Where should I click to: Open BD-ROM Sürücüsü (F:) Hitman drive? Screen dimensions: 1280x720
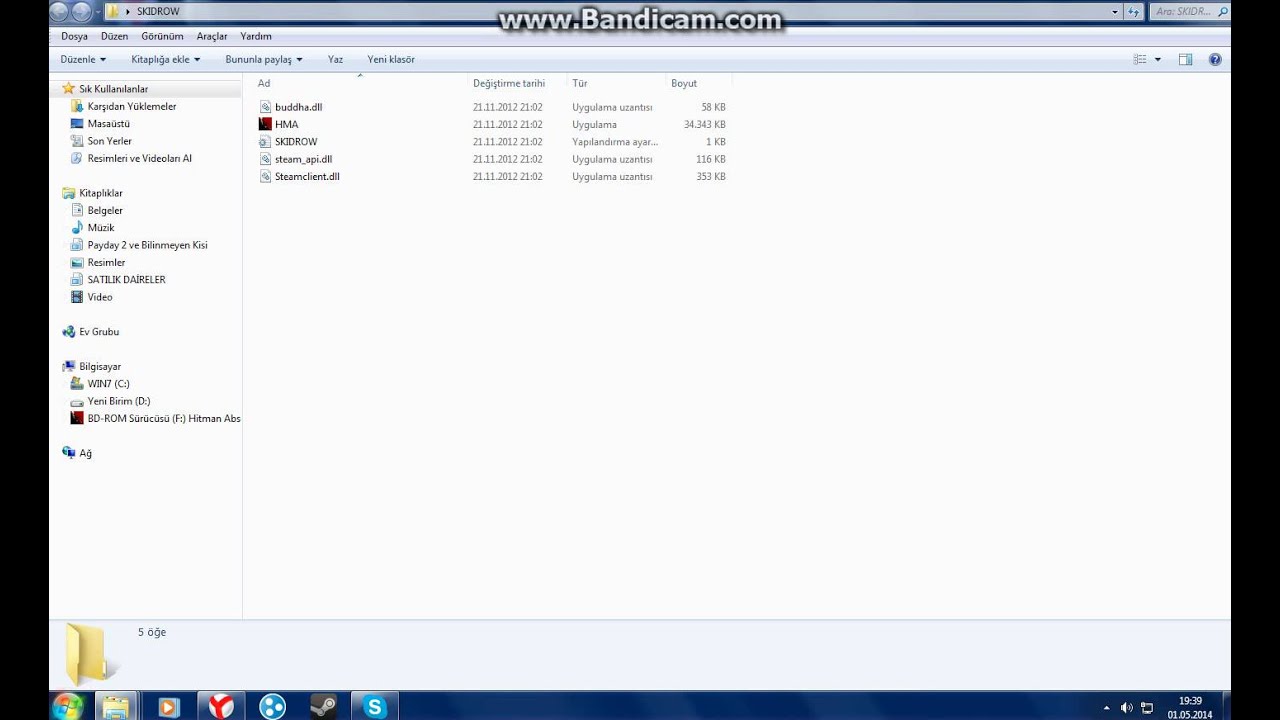164,418
